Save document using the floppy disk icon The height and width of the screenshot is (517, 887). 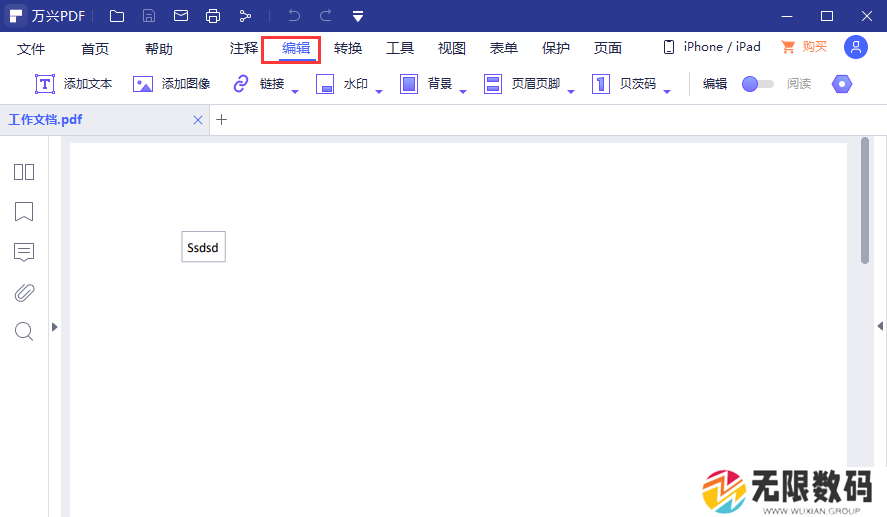[149, 16]
